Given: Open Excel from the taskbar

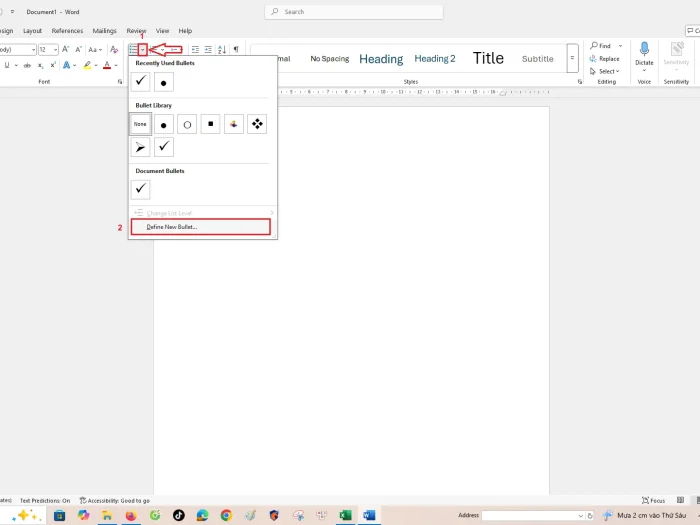Looking at the screenshot, I should 345,515.
